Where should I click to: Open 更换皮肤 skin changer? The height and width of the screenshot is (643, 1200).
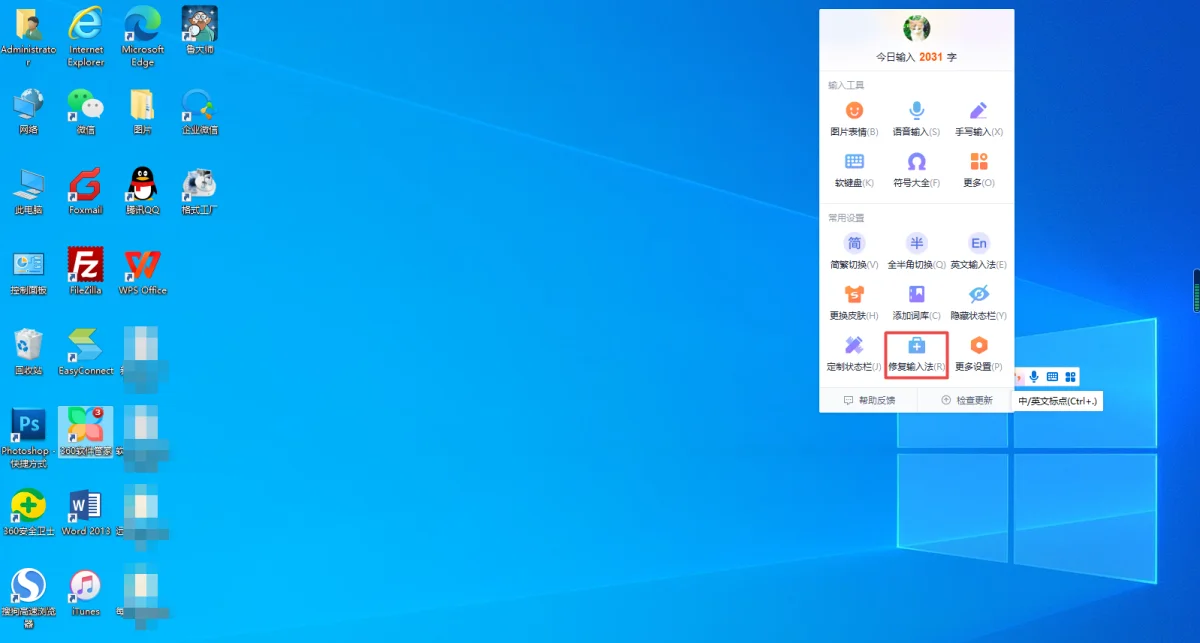[854, 294]
